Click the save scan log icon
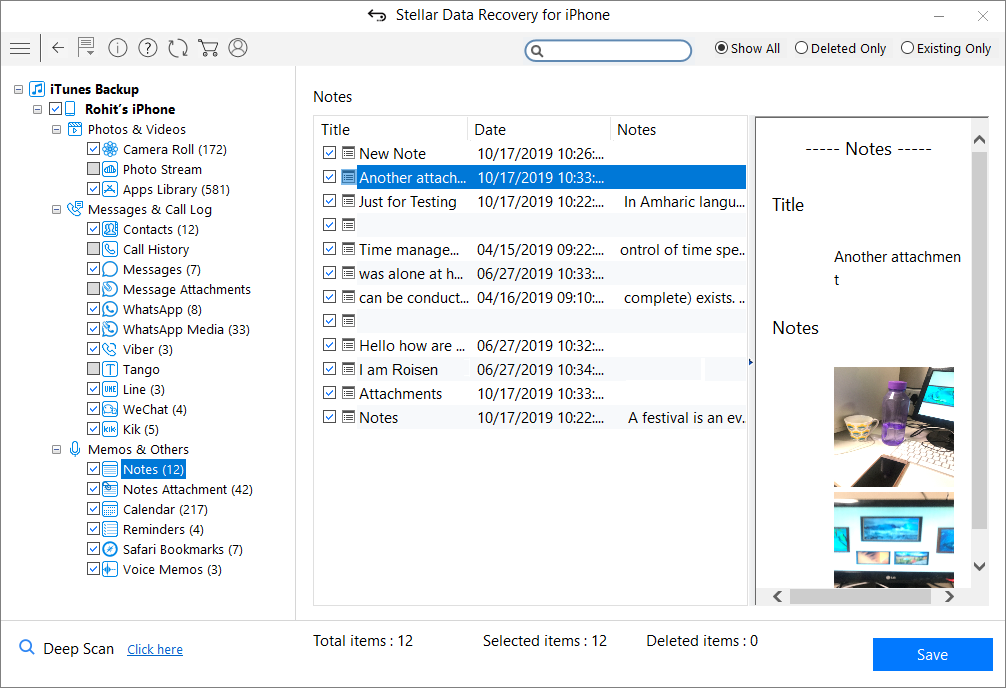The height and width of the screenshot is (688, 1006). pos(86,47)
